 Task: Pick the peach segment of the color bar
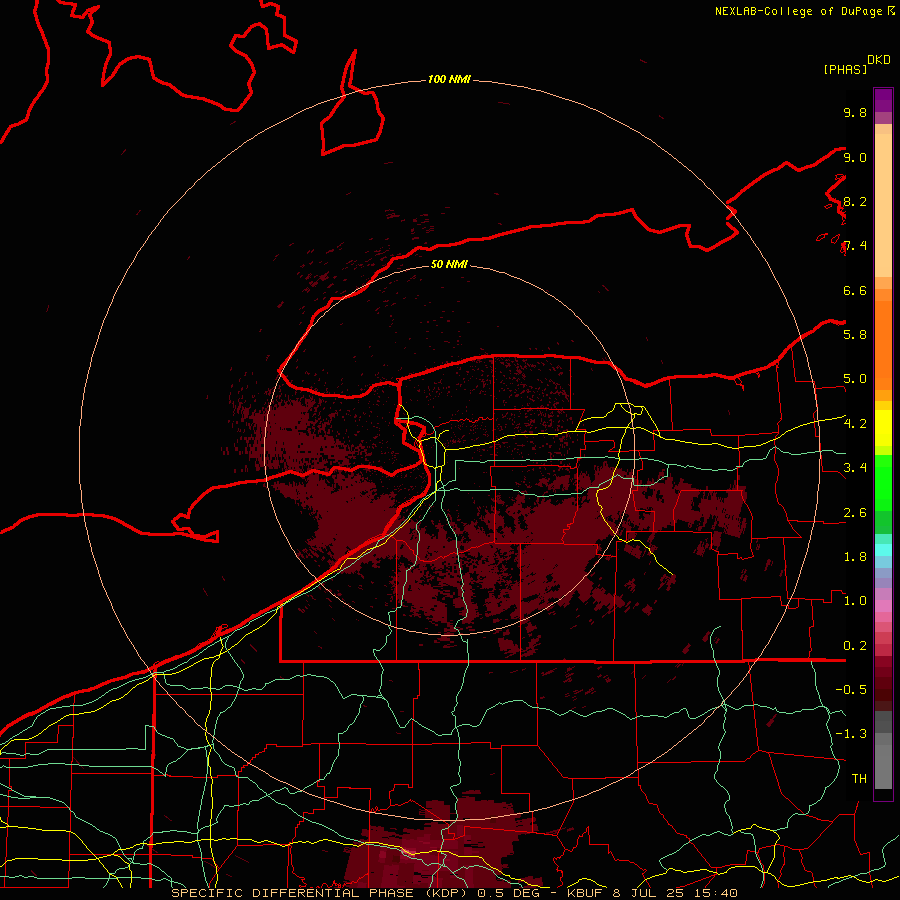(883, 205)
